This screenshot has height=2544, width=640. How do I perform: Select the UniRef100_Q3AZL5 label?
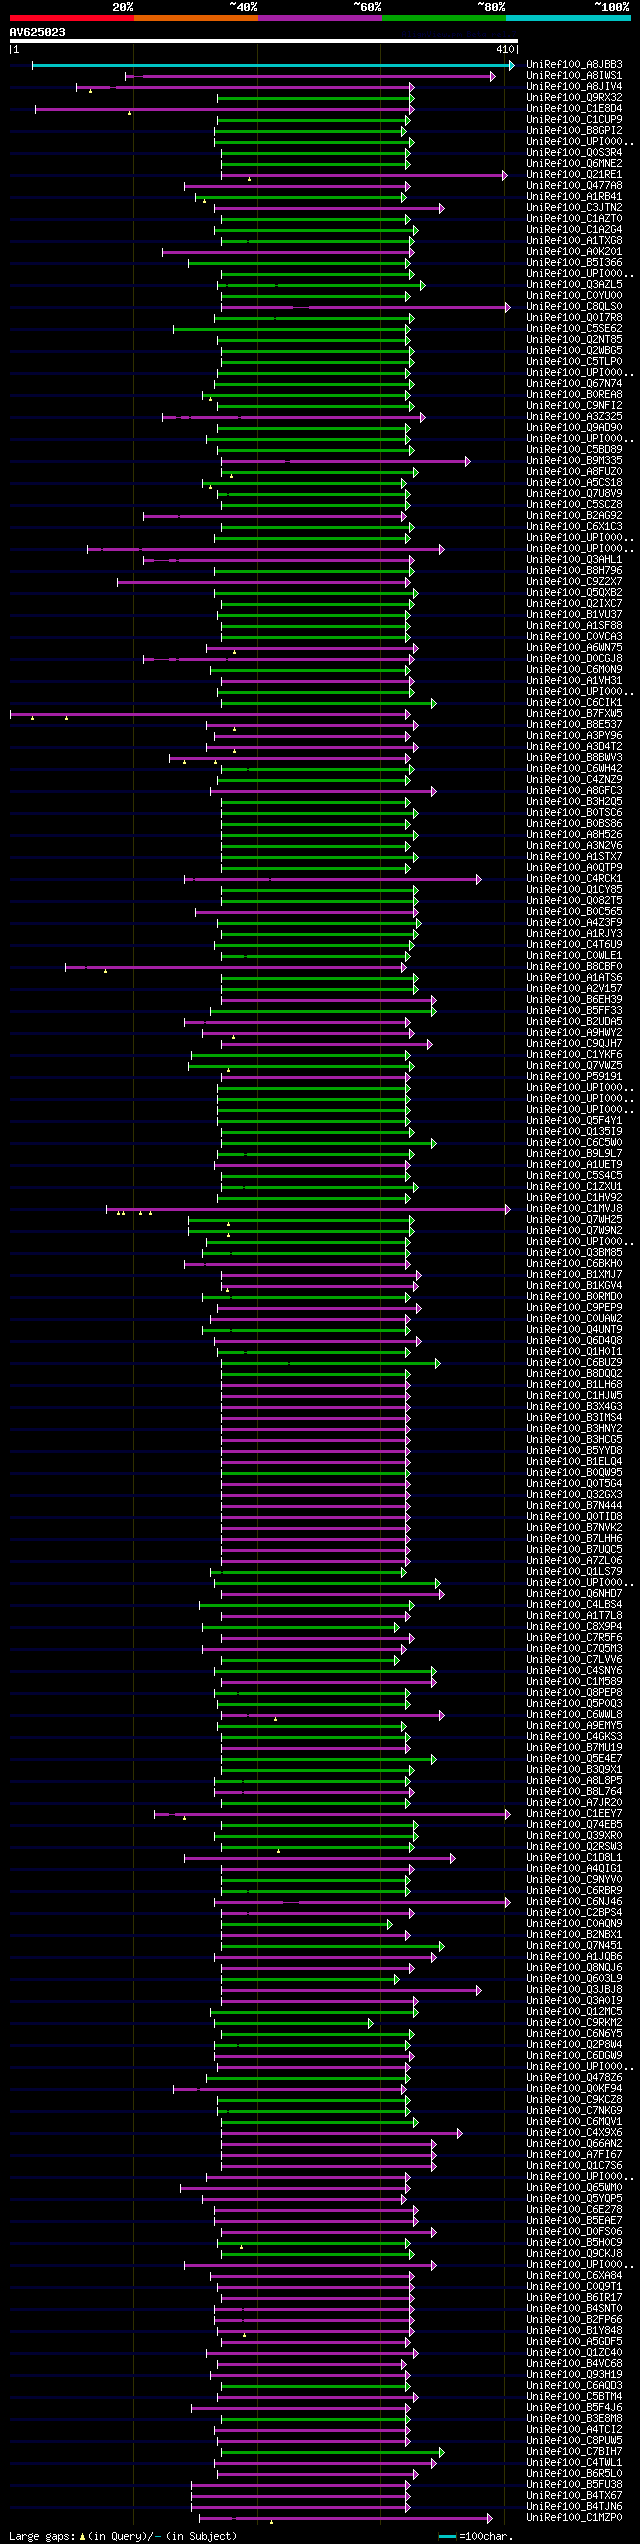pos(574,285)
